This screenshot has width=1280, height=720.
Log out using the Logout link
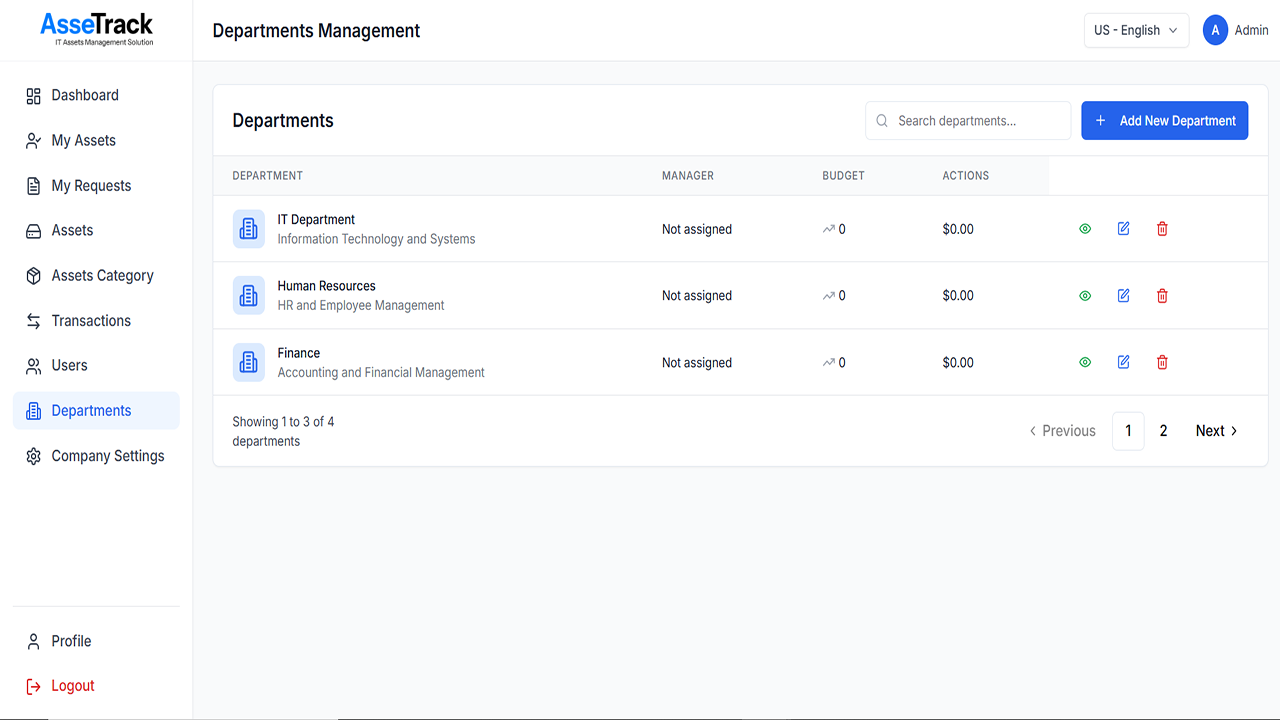[x=72, y=686]
